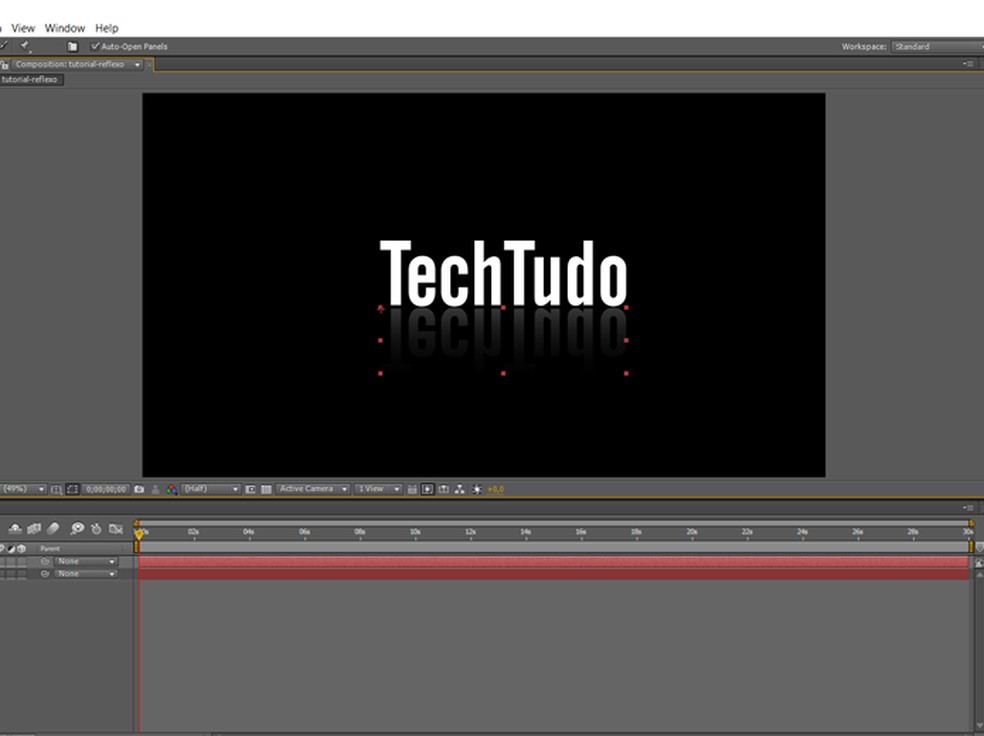Click the current time 0;00;00;00 field
The image size is (984, 736).
tap(106, 489)
